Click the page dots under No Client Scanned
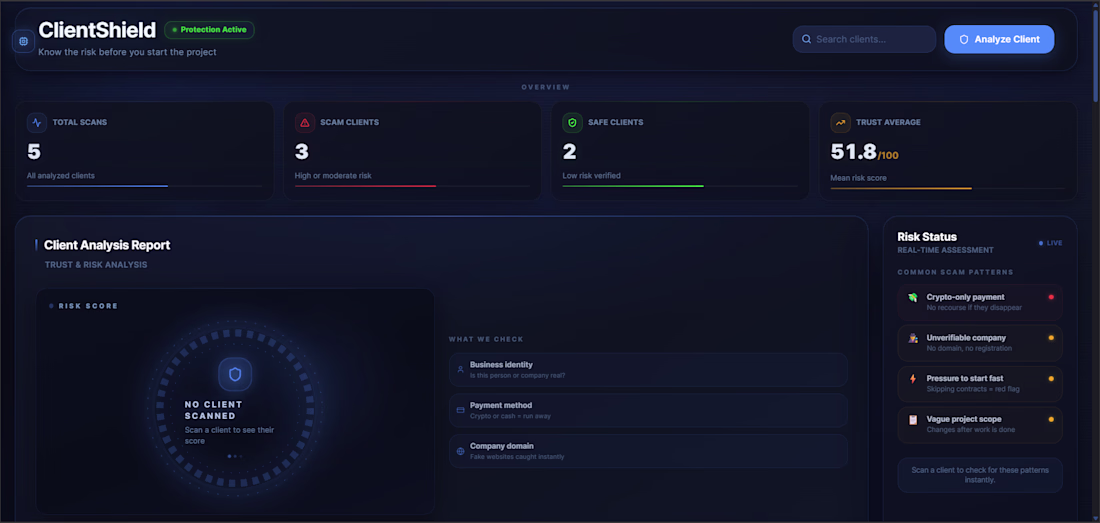Image resolution: width=1100 pixels, height=523 pixels. tap(235, 456)
